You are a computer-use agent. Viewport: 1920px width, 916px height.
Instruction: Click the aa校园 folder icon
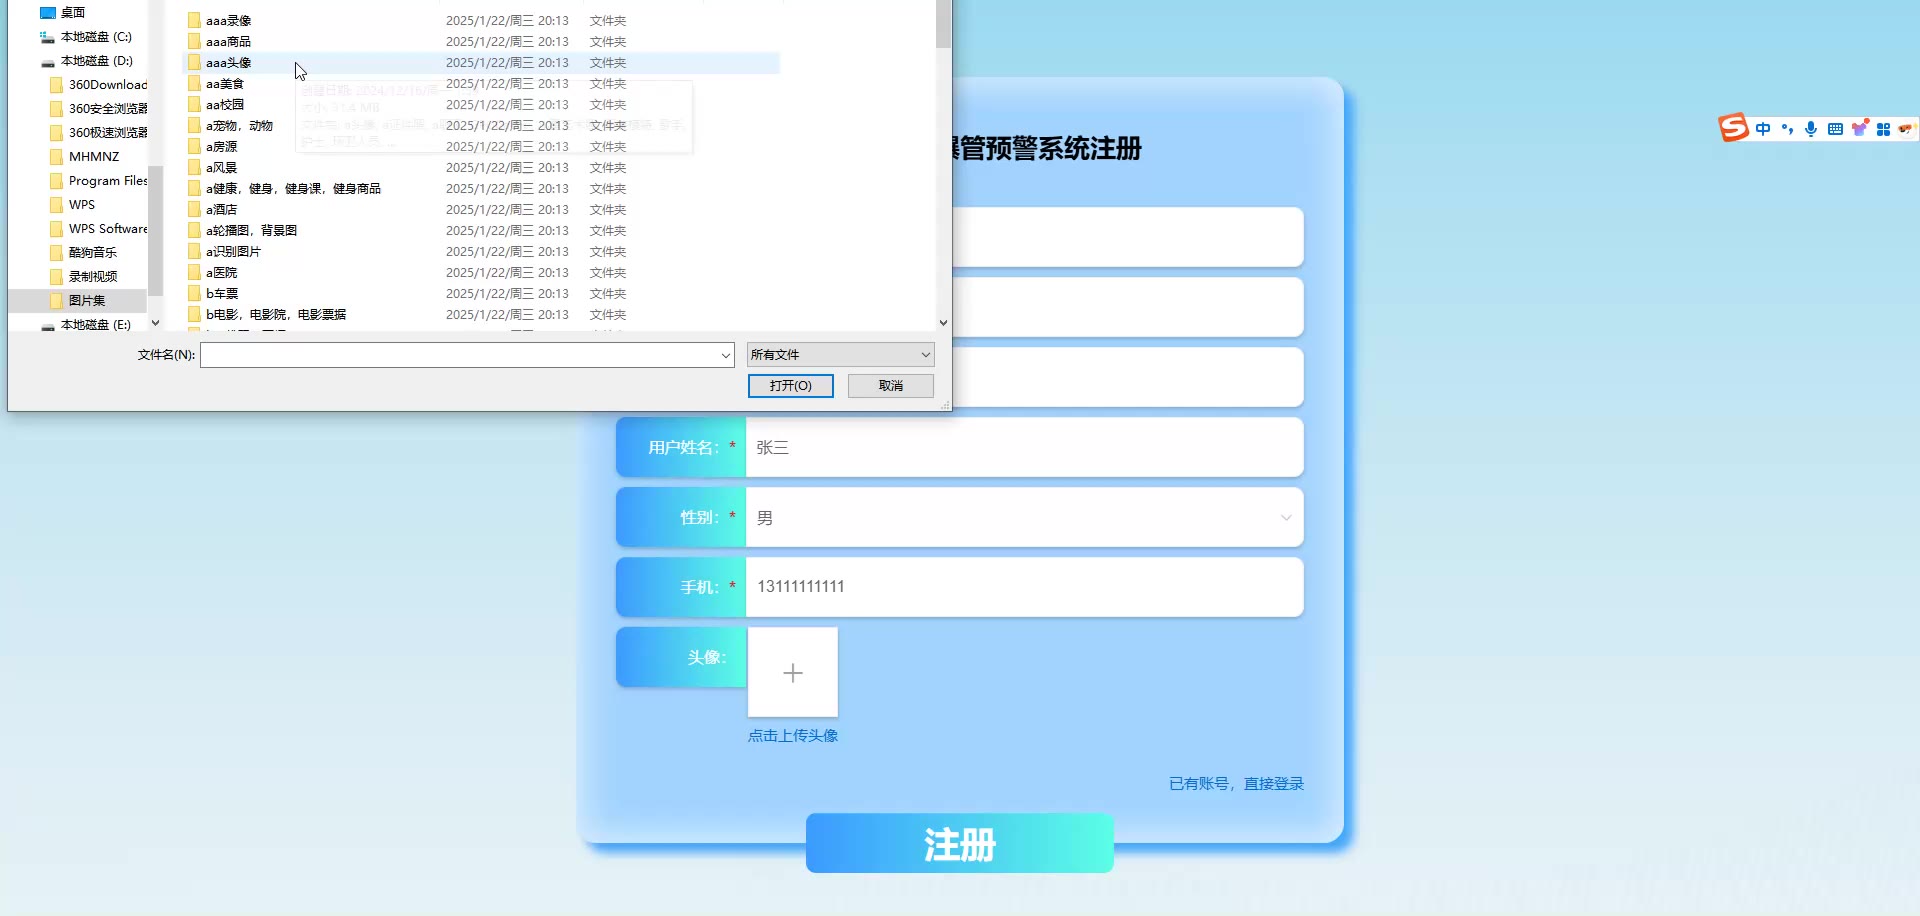(194, 104)
